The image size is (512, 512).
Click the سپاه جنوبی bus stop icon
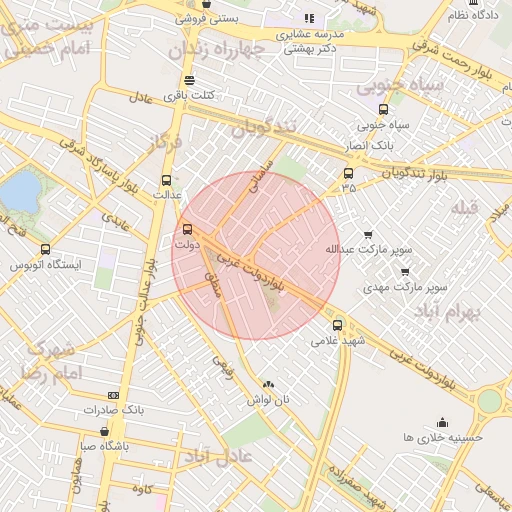pyautogui.click(x=383, y=109)
